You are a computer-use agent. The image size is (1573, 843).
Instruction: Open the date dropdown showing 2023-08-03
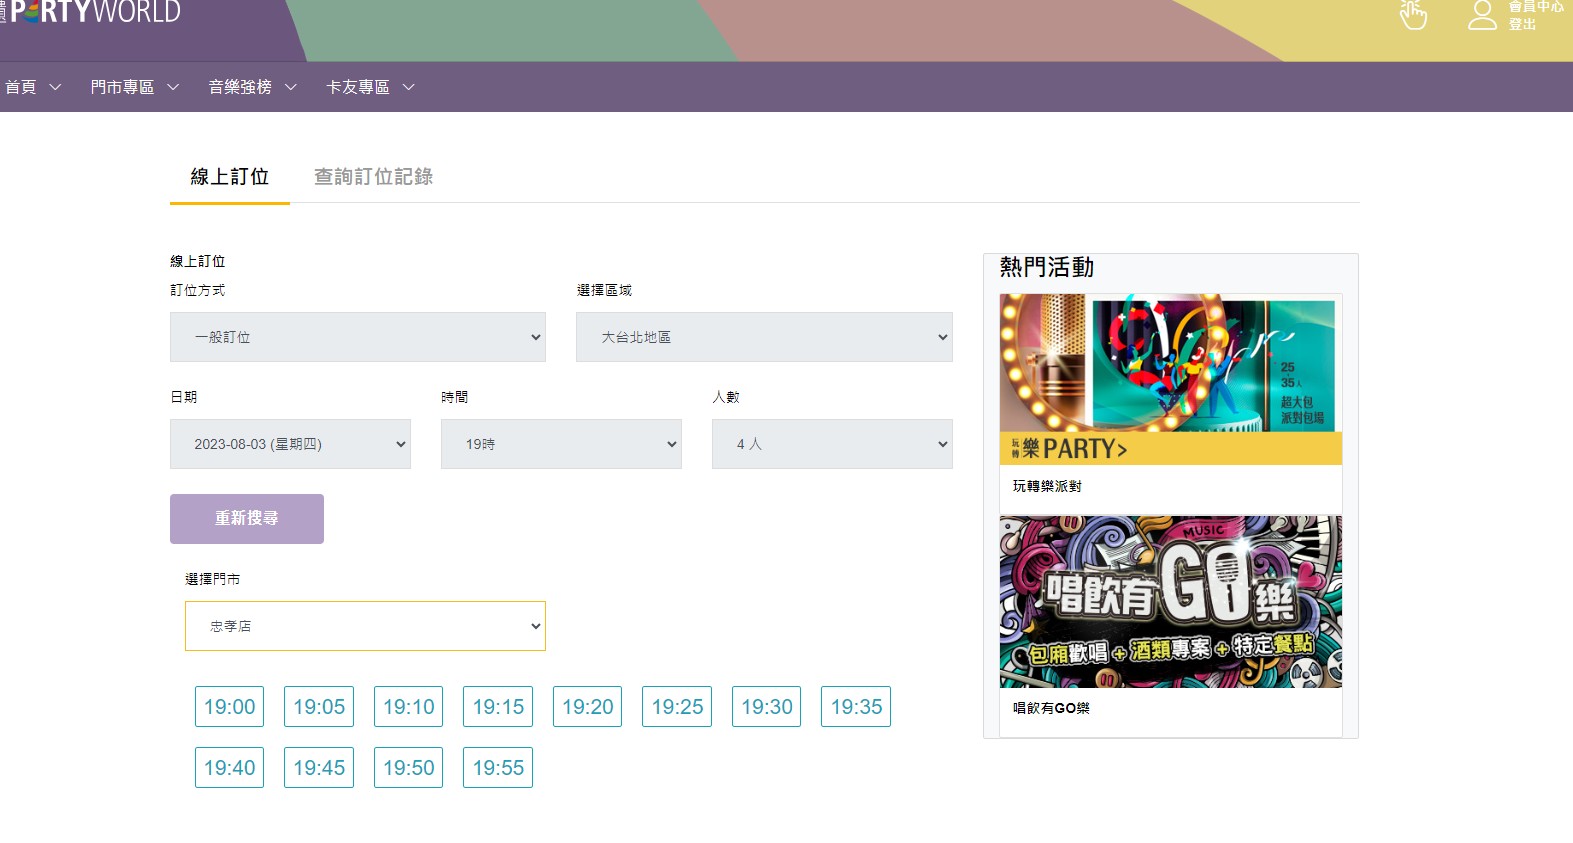(290, 444)
